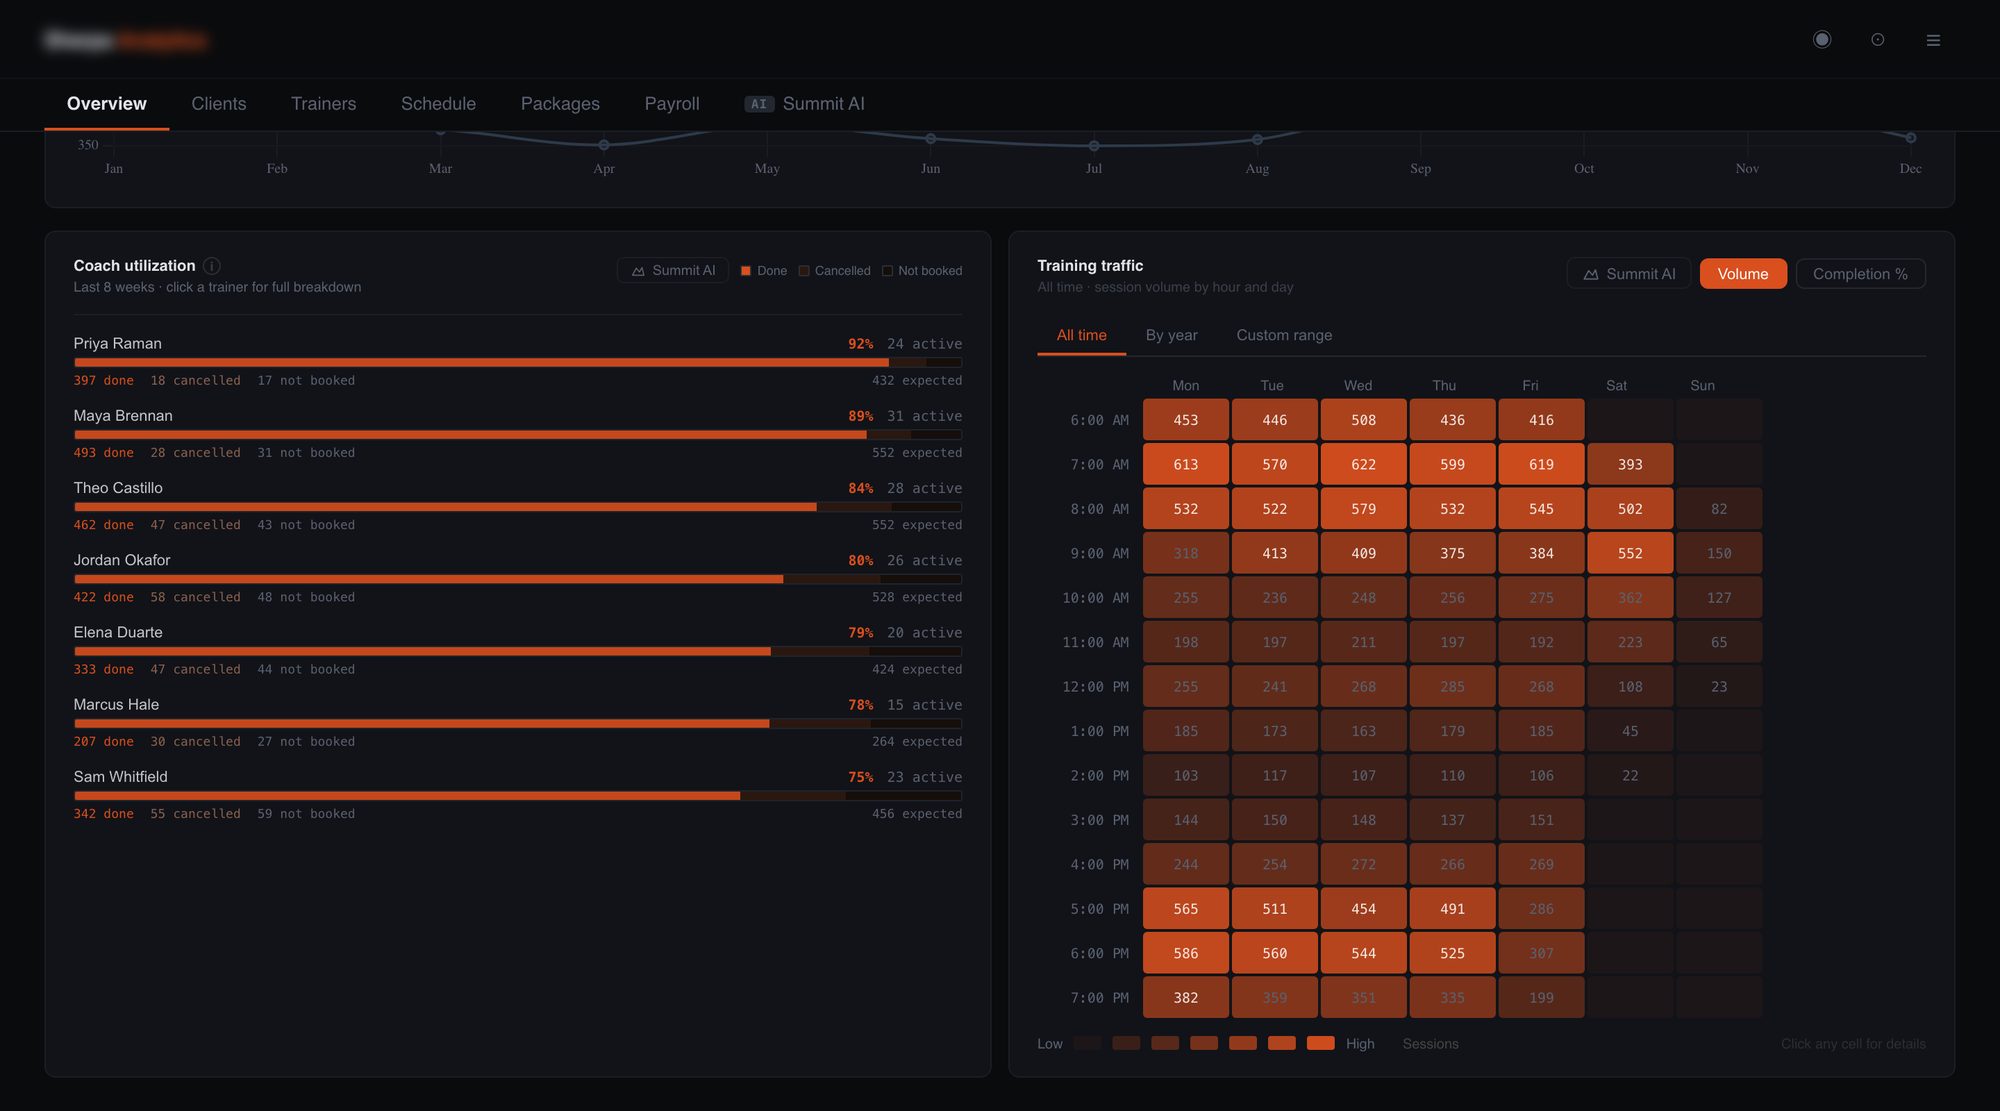Select the Packages tab
This screenshot has height=1111, width=2000.
tap(560, 104)
